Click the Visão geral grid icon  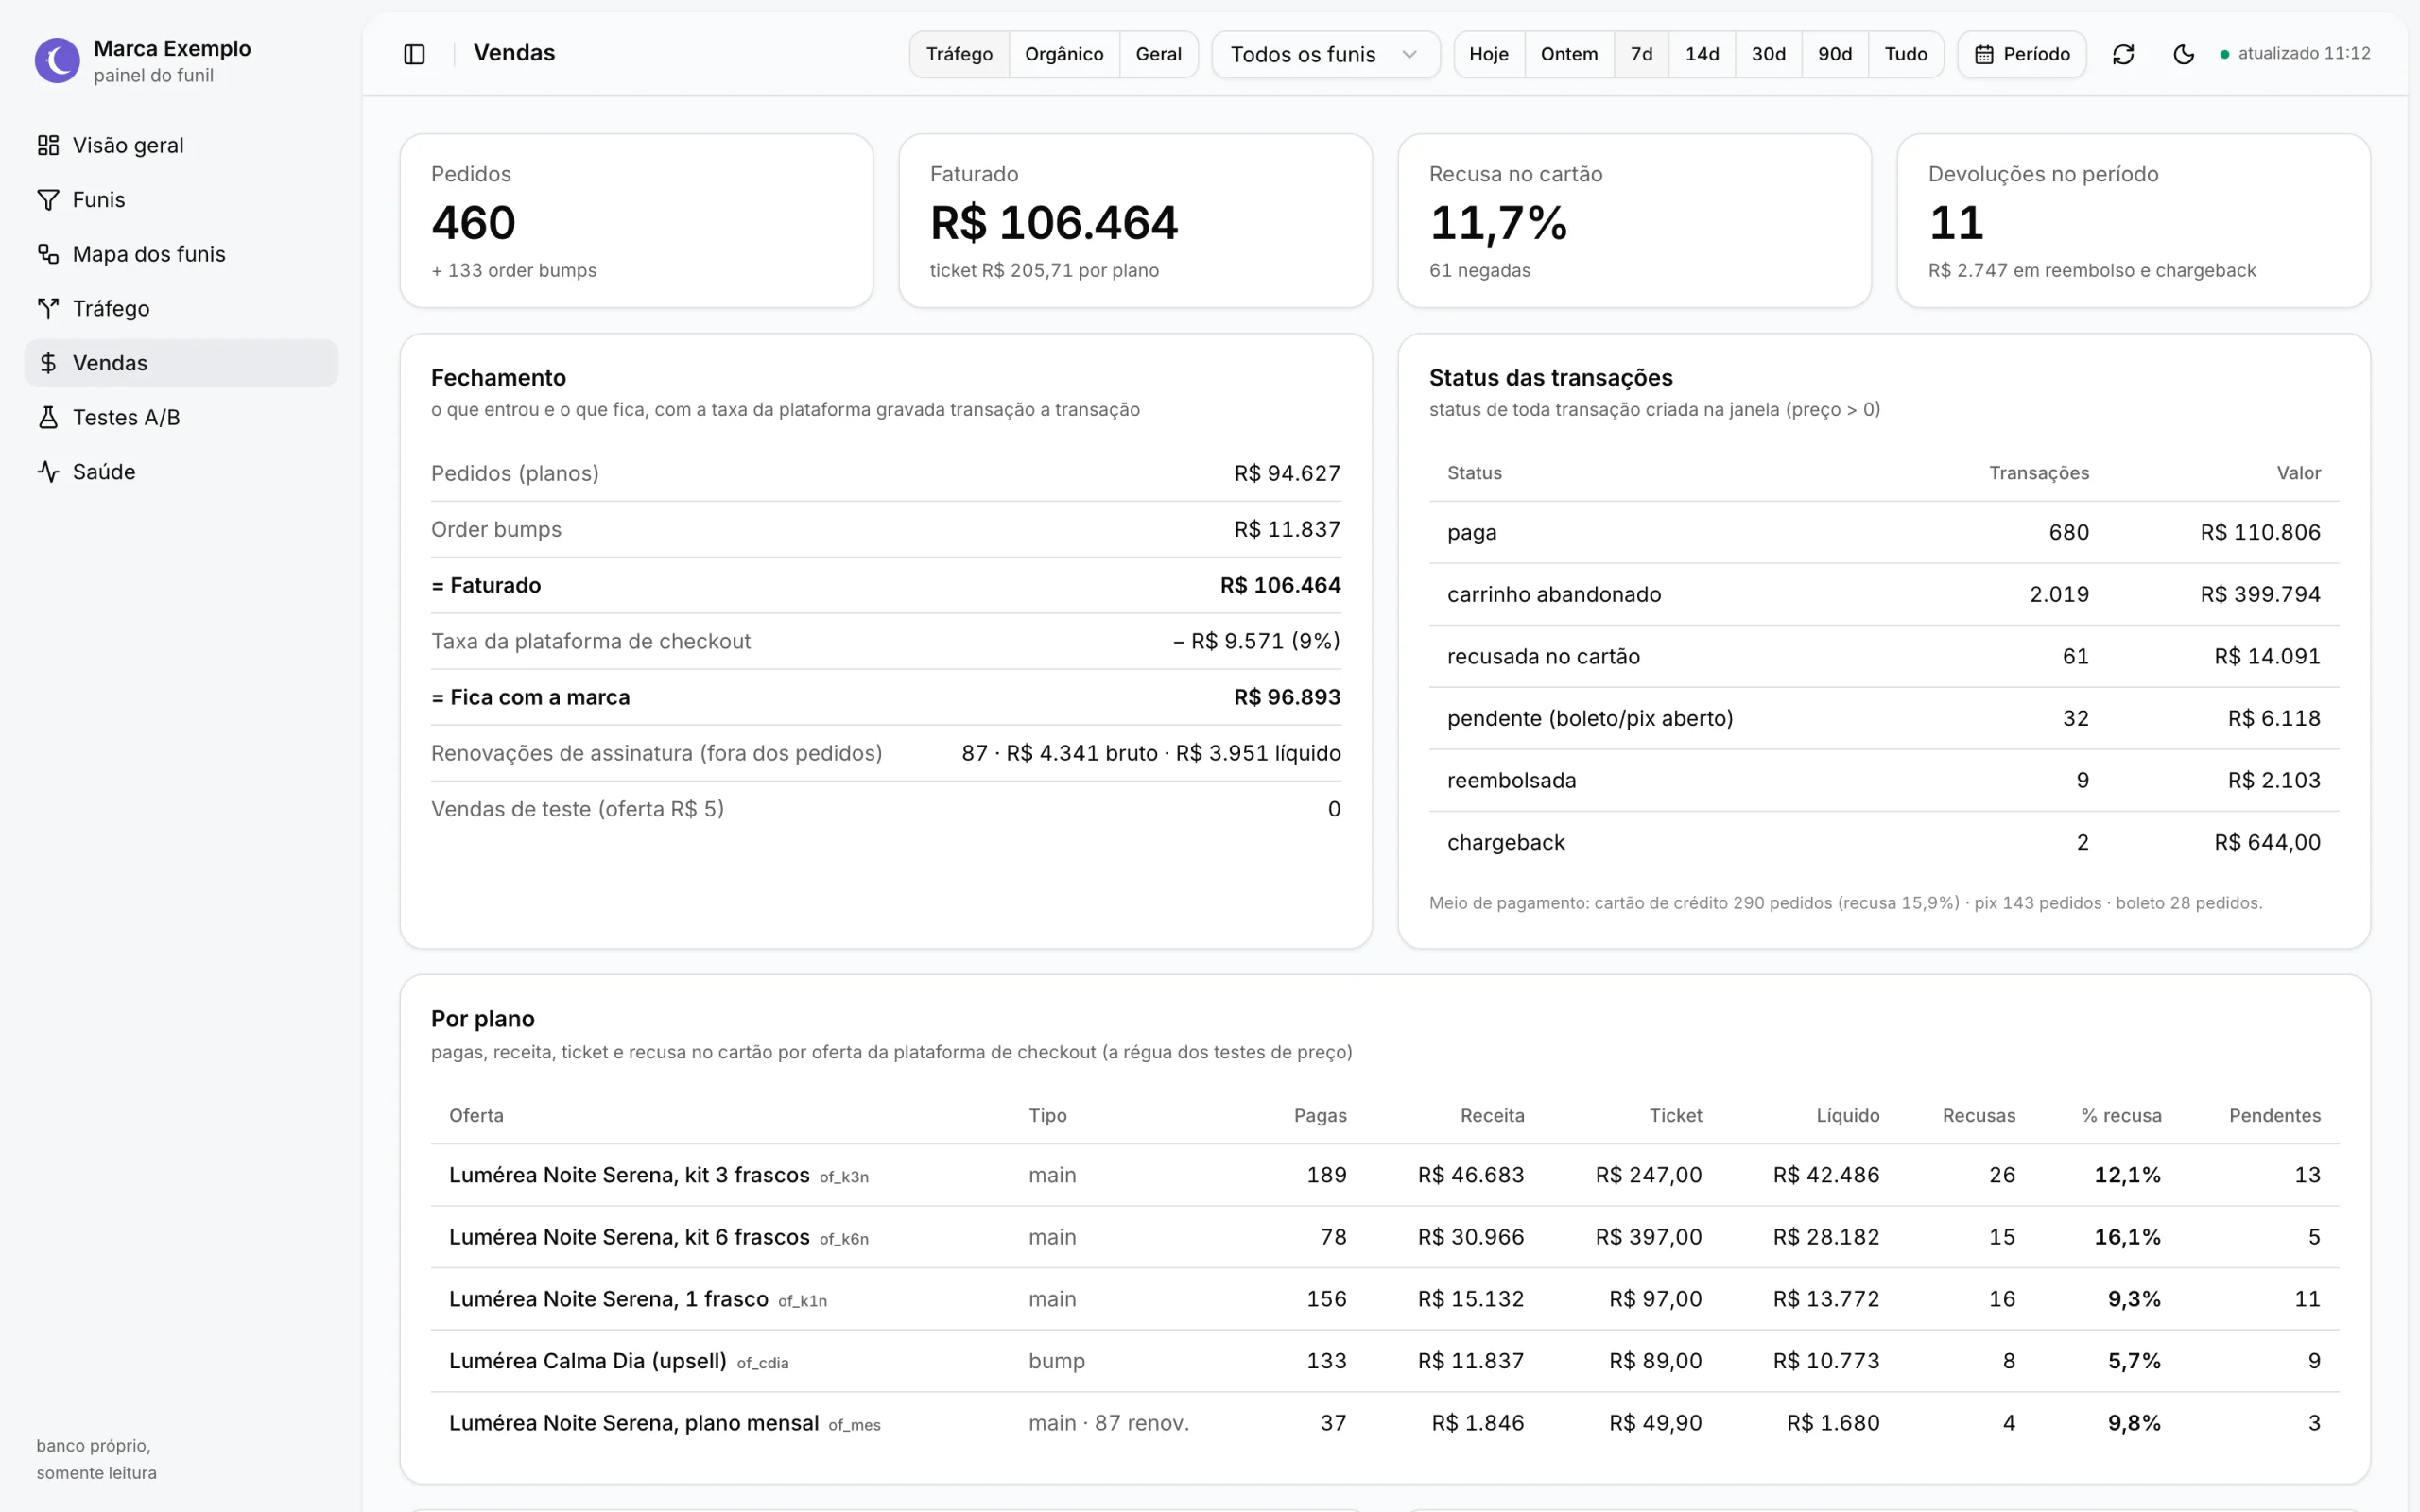tap(48, 145)
